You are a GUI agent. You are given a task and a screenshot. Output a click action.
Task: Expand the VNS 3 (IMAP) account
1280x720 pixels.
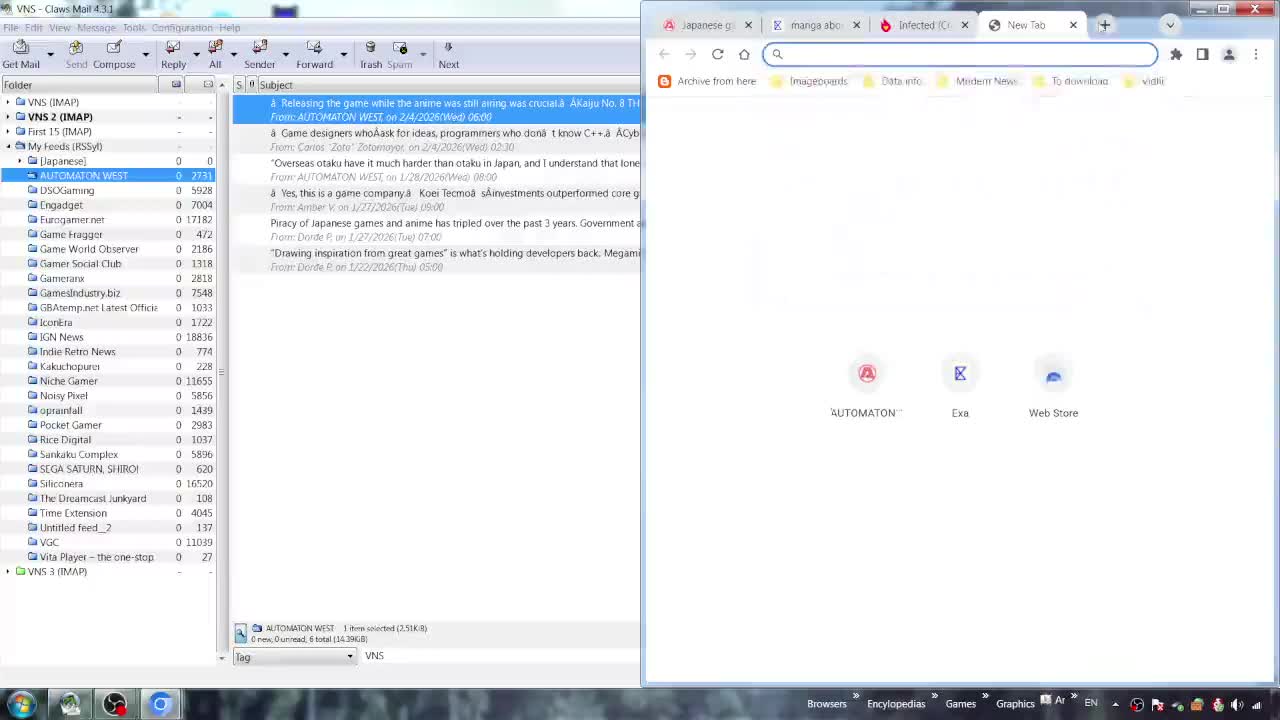click(x=8, y=572)
